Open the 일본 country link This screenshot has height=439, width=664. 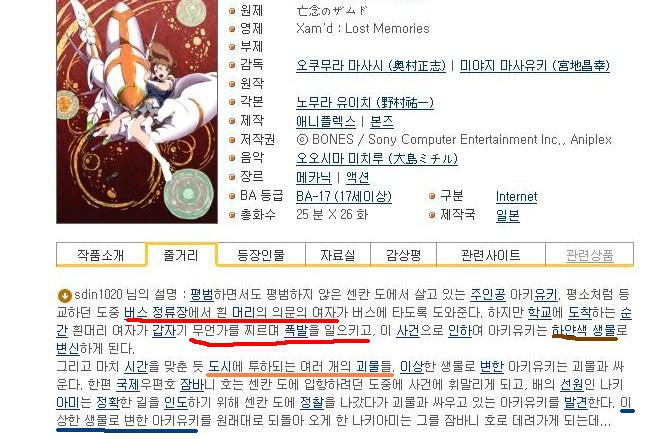click(x=507, y=215)
